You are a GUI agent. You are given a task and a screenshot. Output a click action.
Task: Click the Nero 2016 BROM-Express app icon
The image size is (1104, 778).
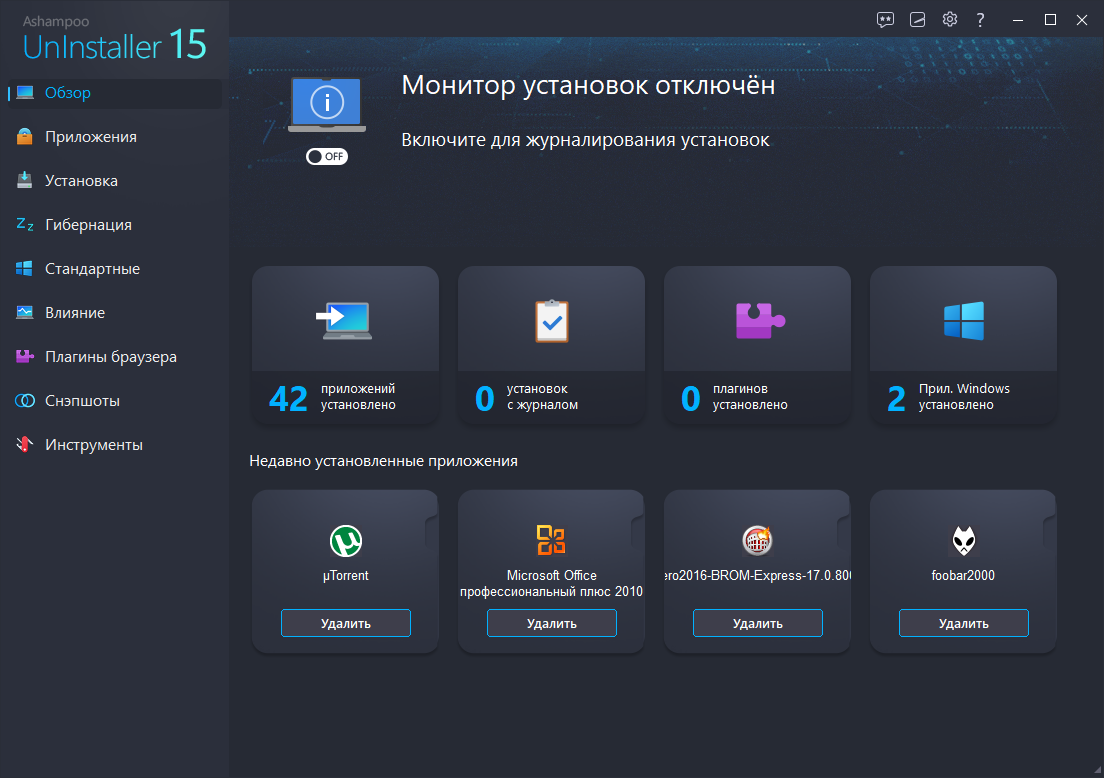[758, 541]
